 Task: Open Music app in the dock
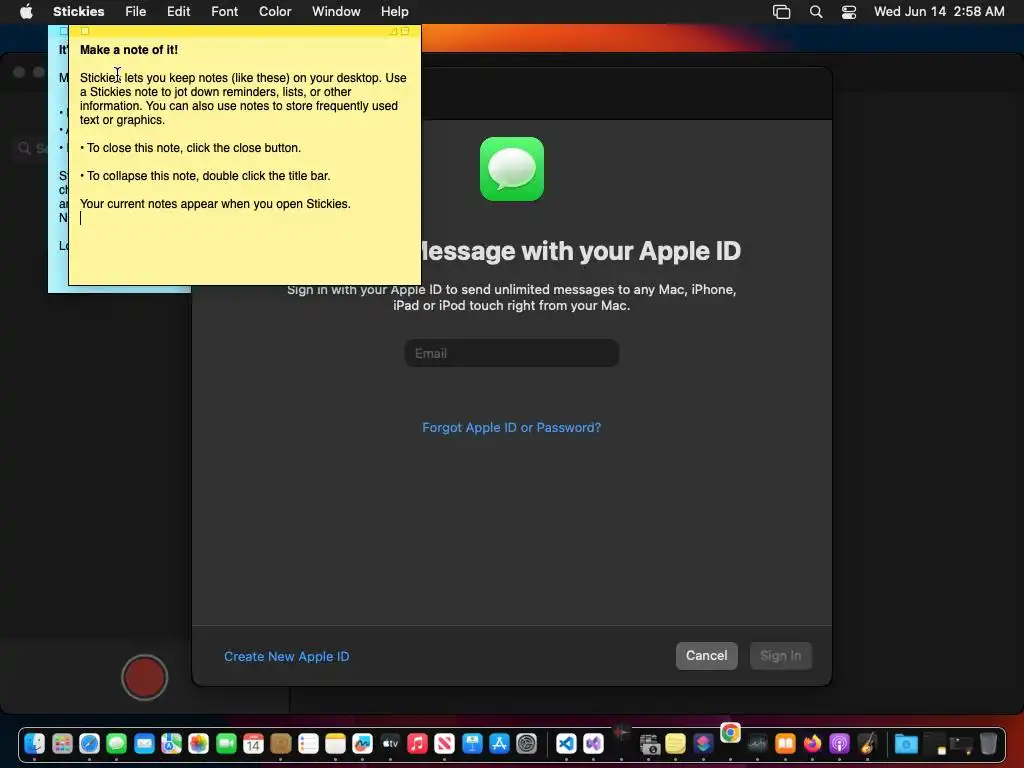[x=417, y=743]
